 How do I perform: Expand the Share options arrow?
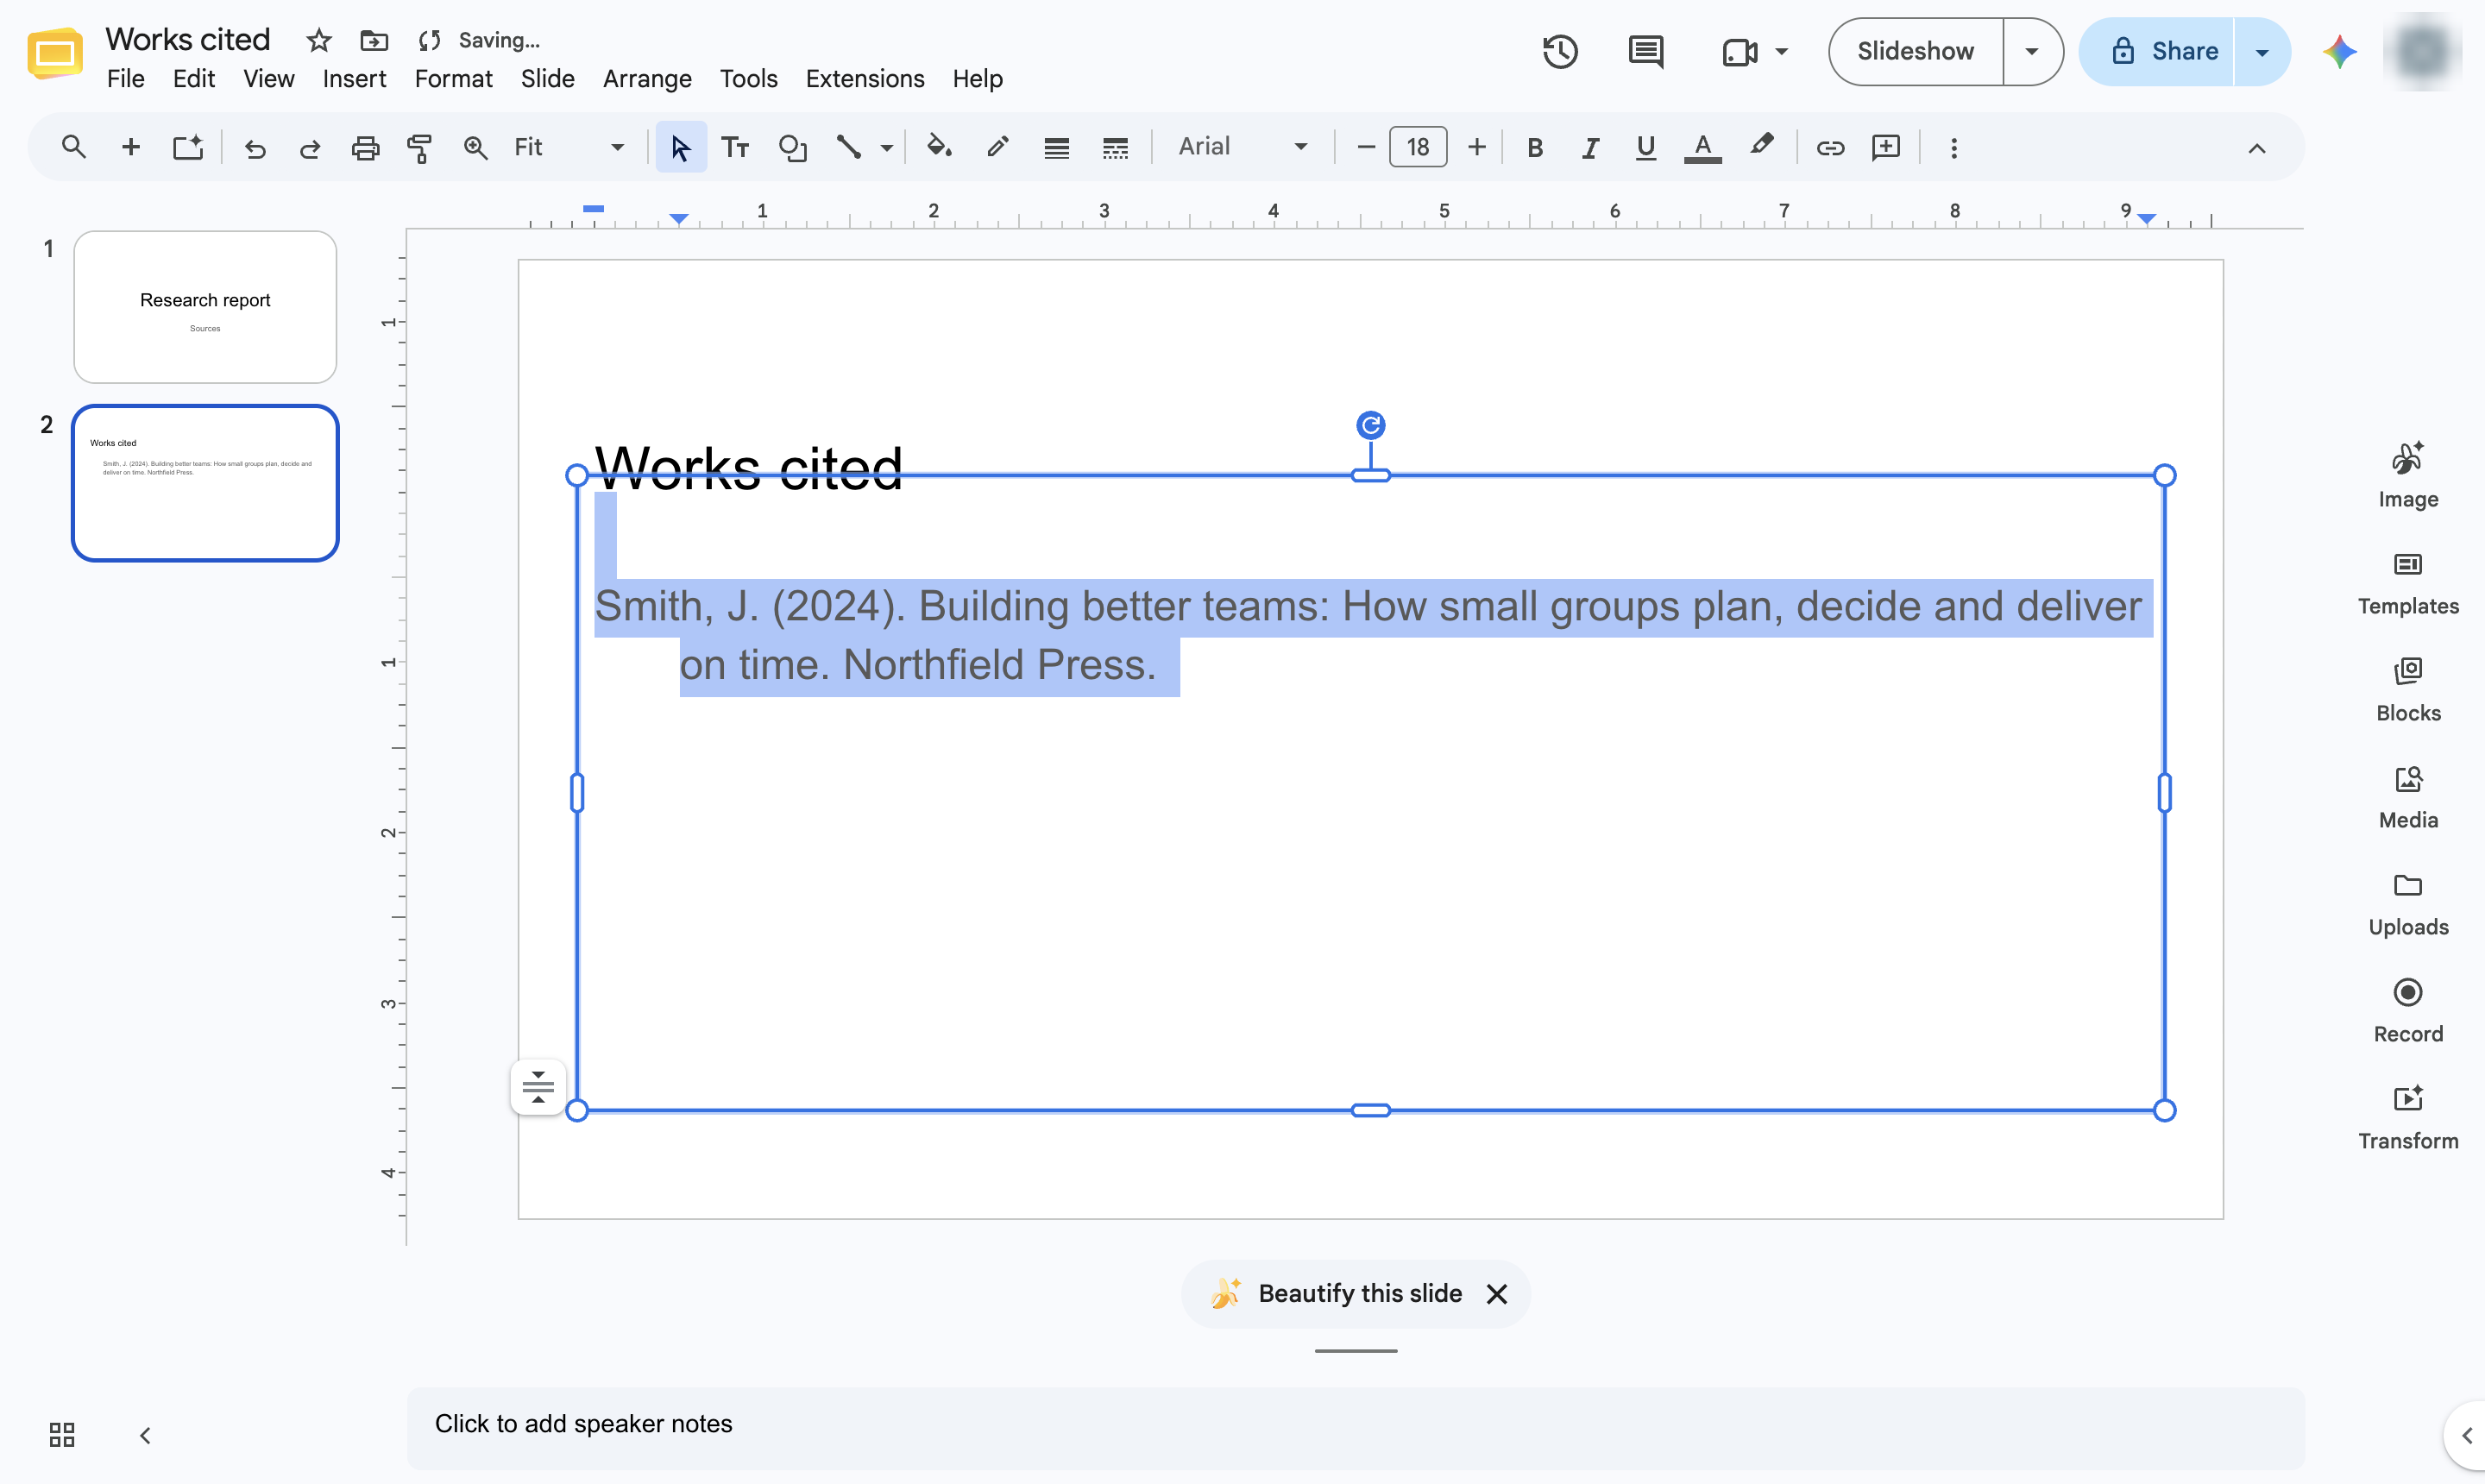click(x=2261, y=51)
